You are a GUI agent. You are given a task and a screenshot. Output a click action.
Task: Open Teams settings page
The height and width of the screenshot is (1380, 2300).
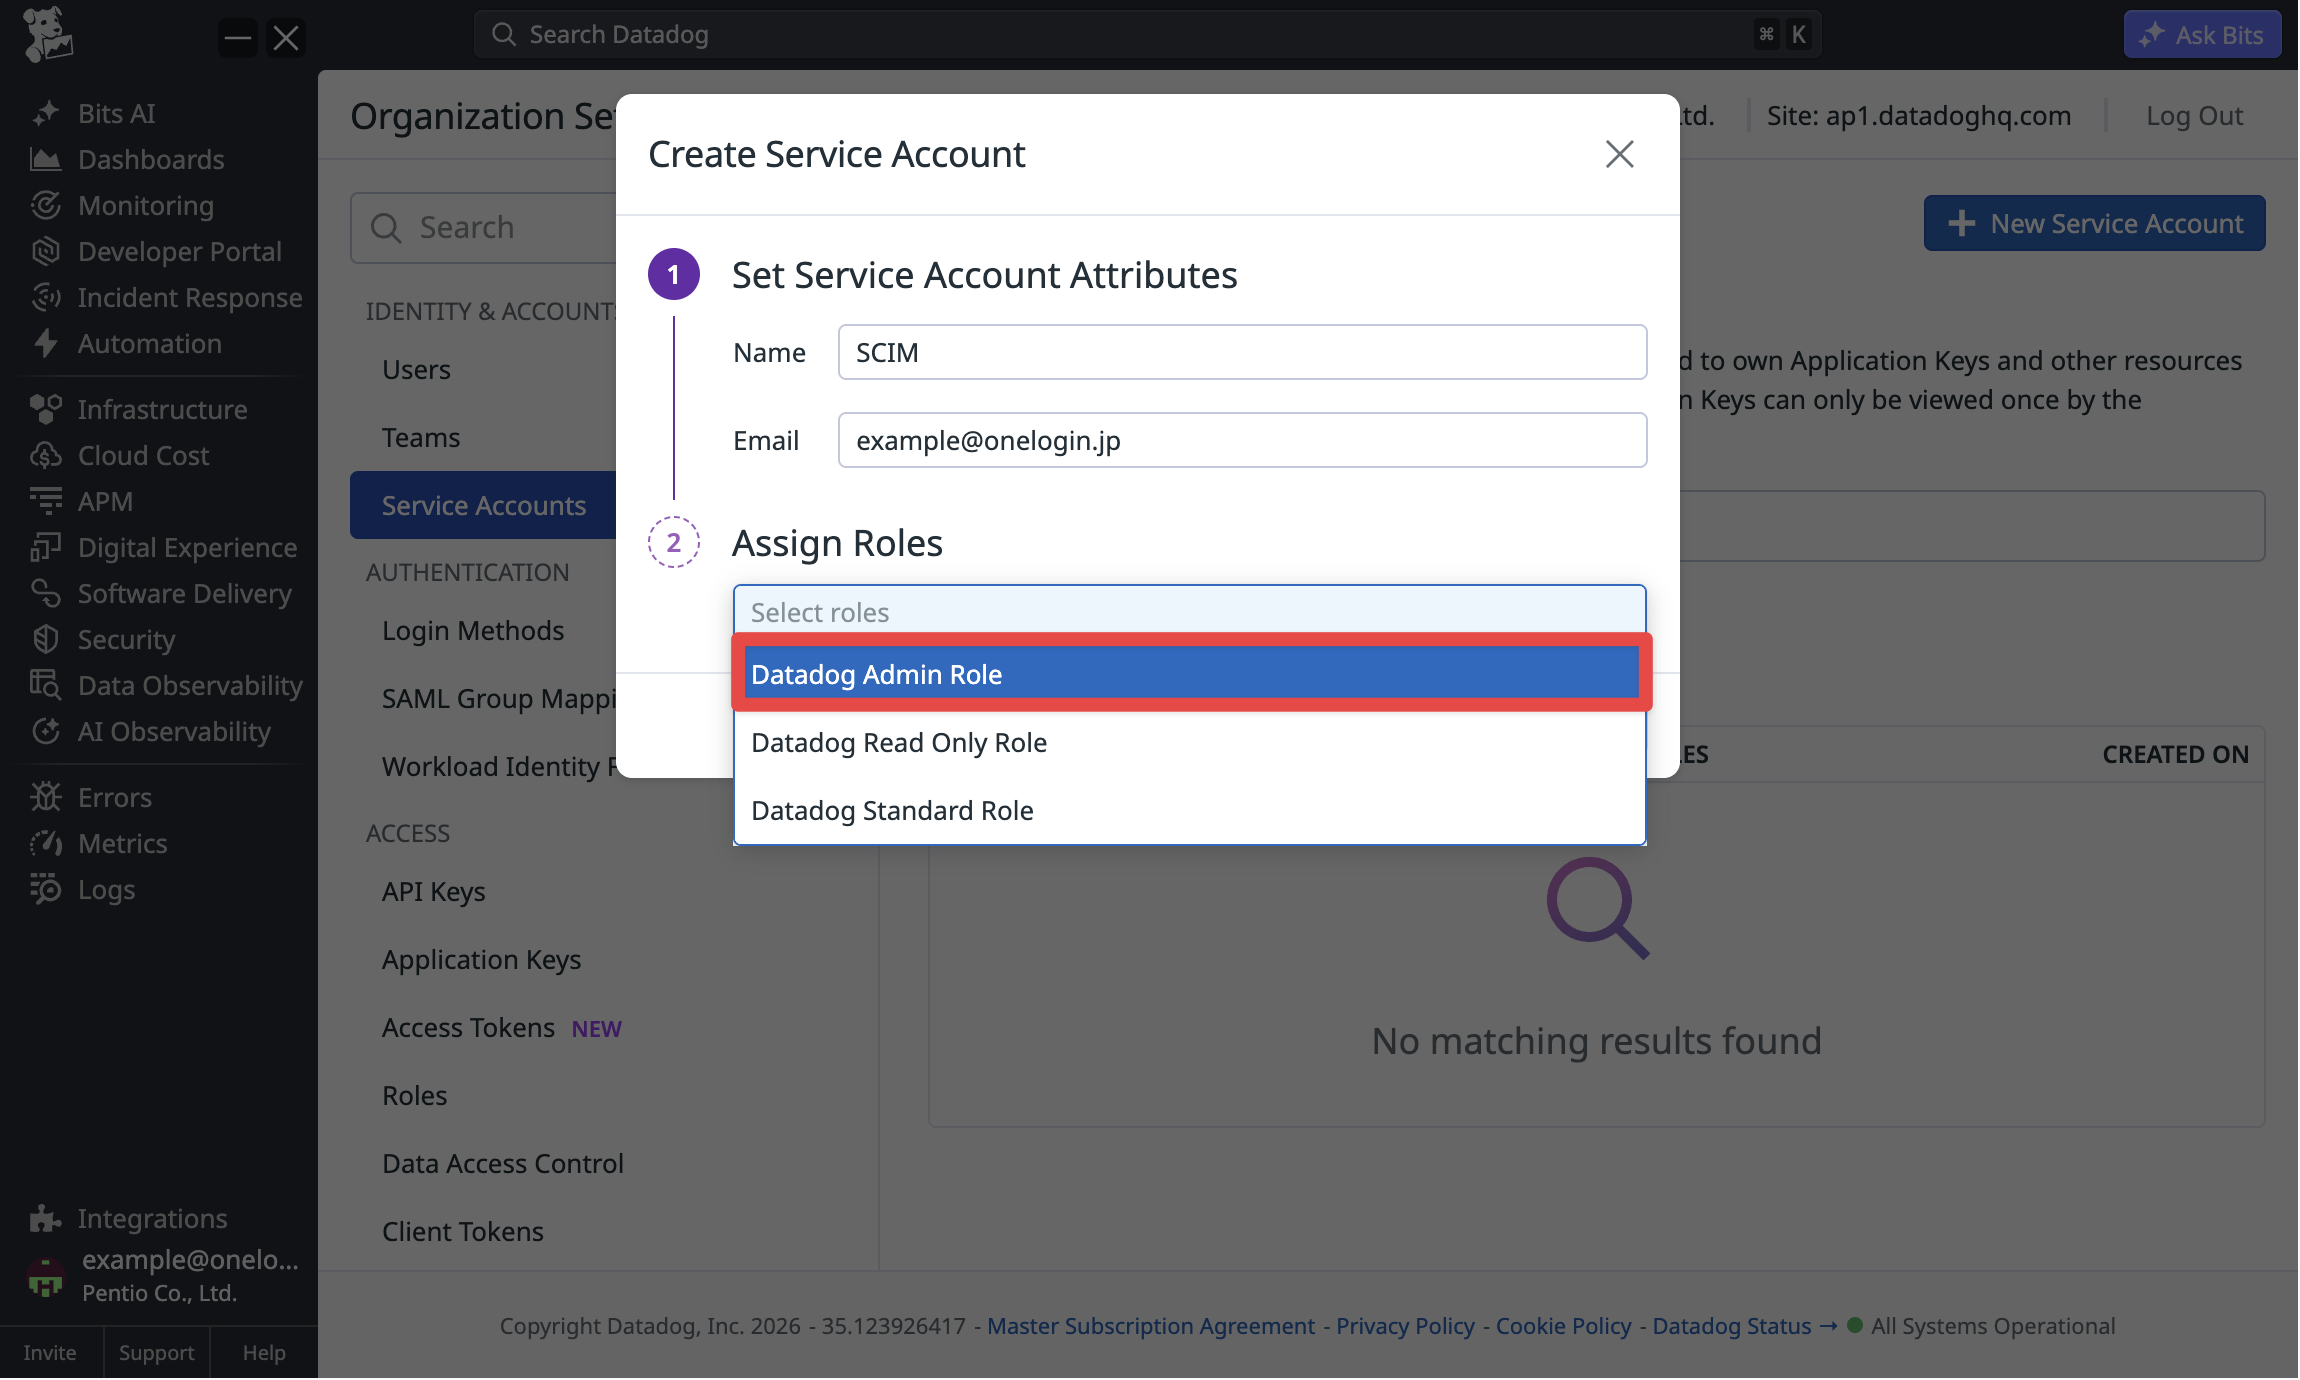coord(421,438)
